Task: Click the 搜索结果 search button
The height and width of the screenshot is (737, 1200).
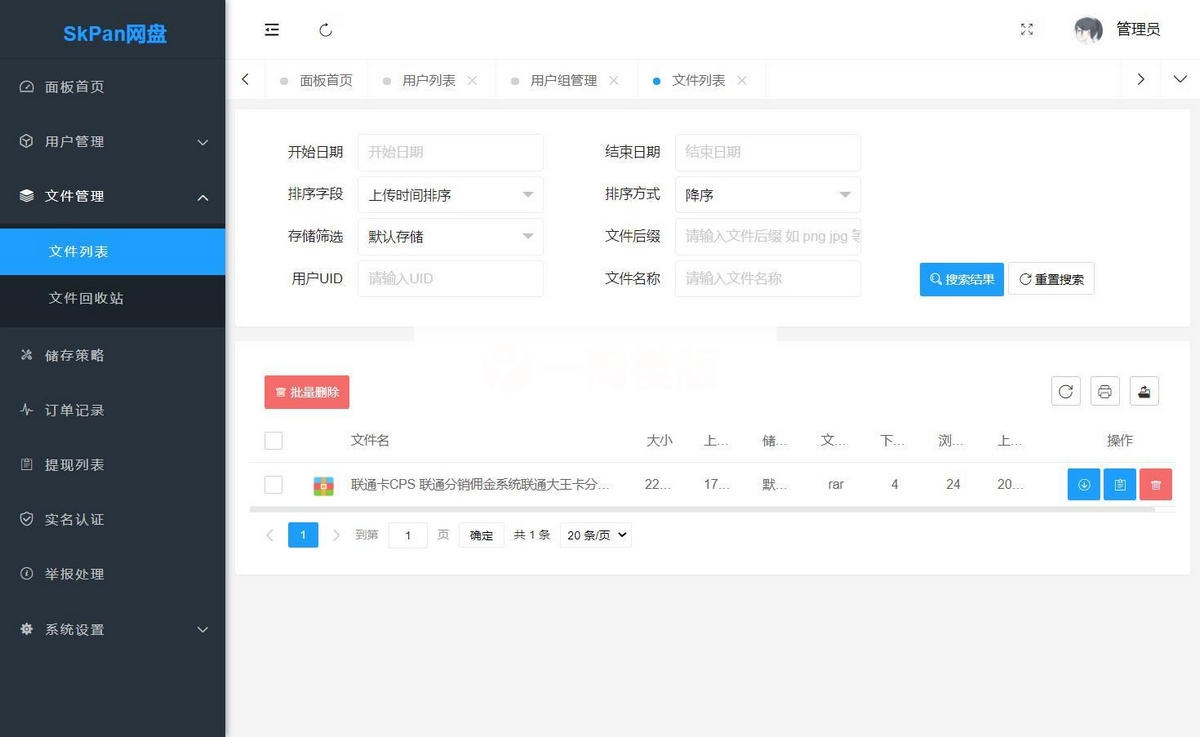Action: click(x=961, y=279)
